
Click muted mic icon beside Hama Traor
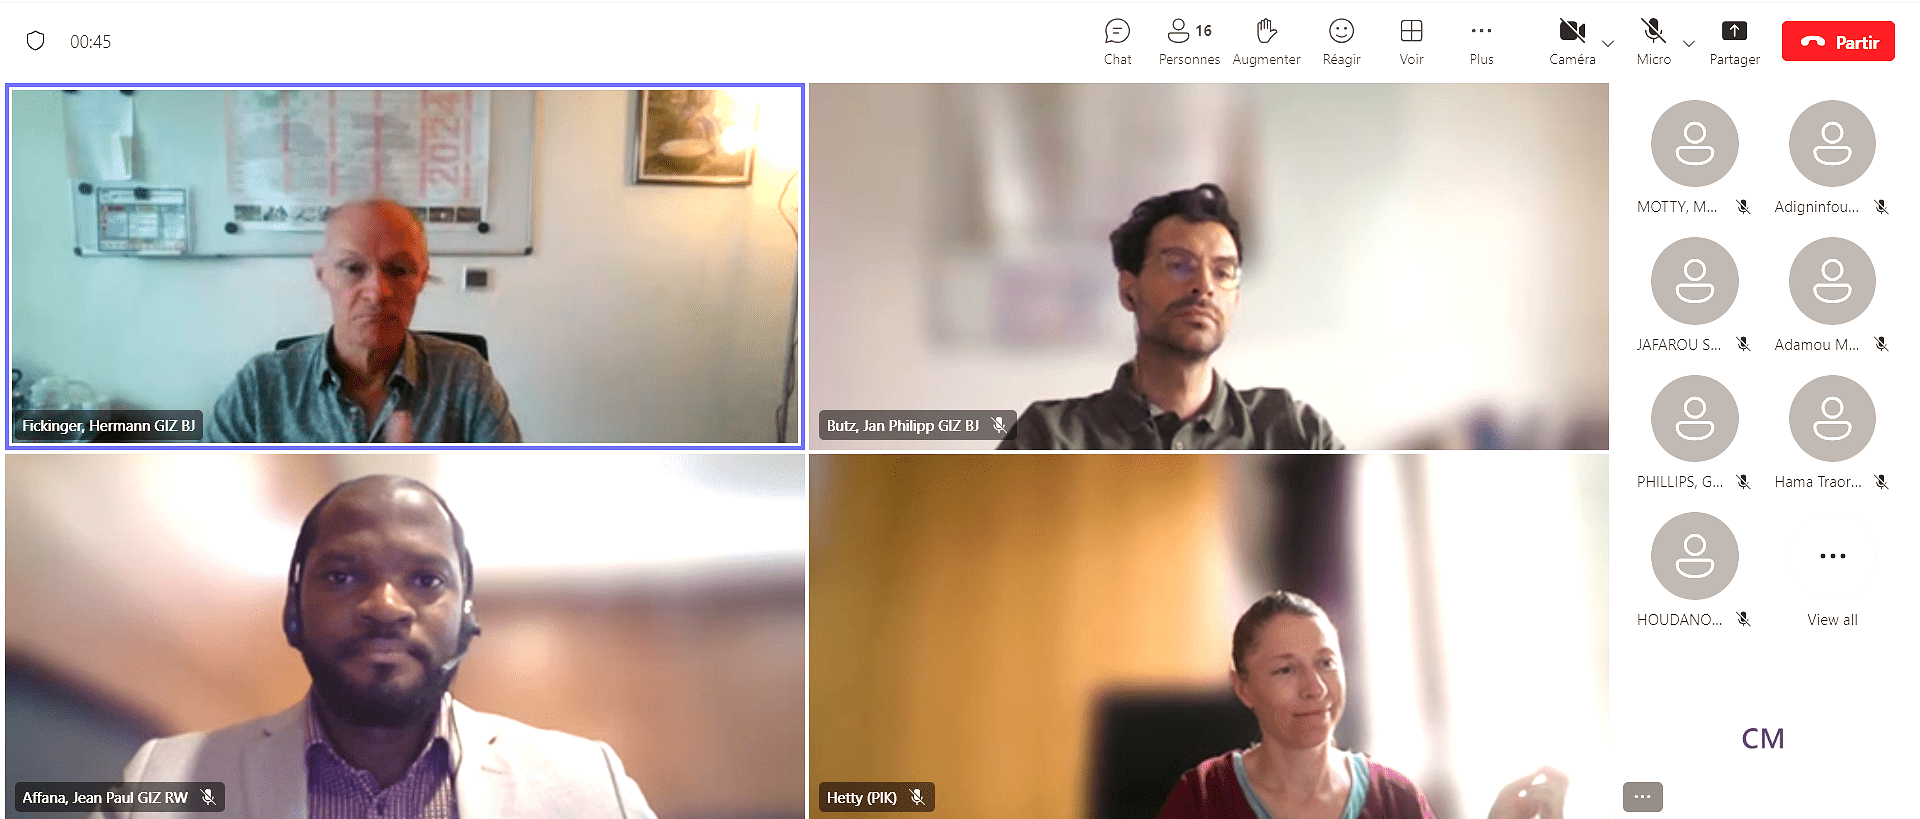pos(1881,482)
